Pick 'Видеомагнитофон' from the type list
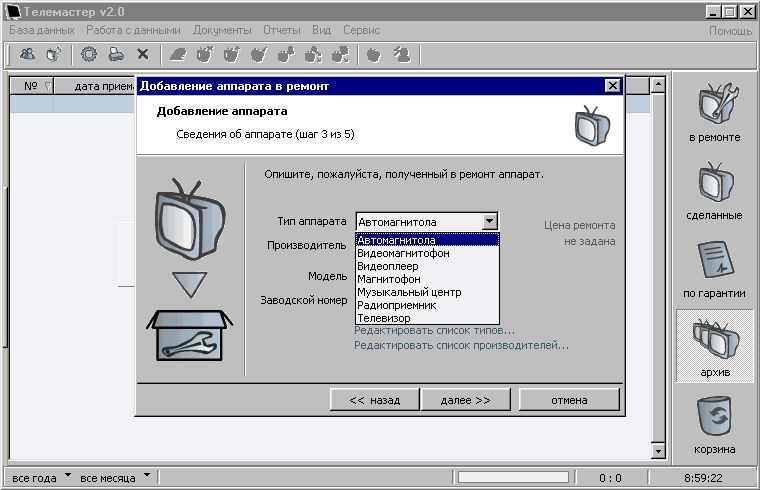 [403, 253]
